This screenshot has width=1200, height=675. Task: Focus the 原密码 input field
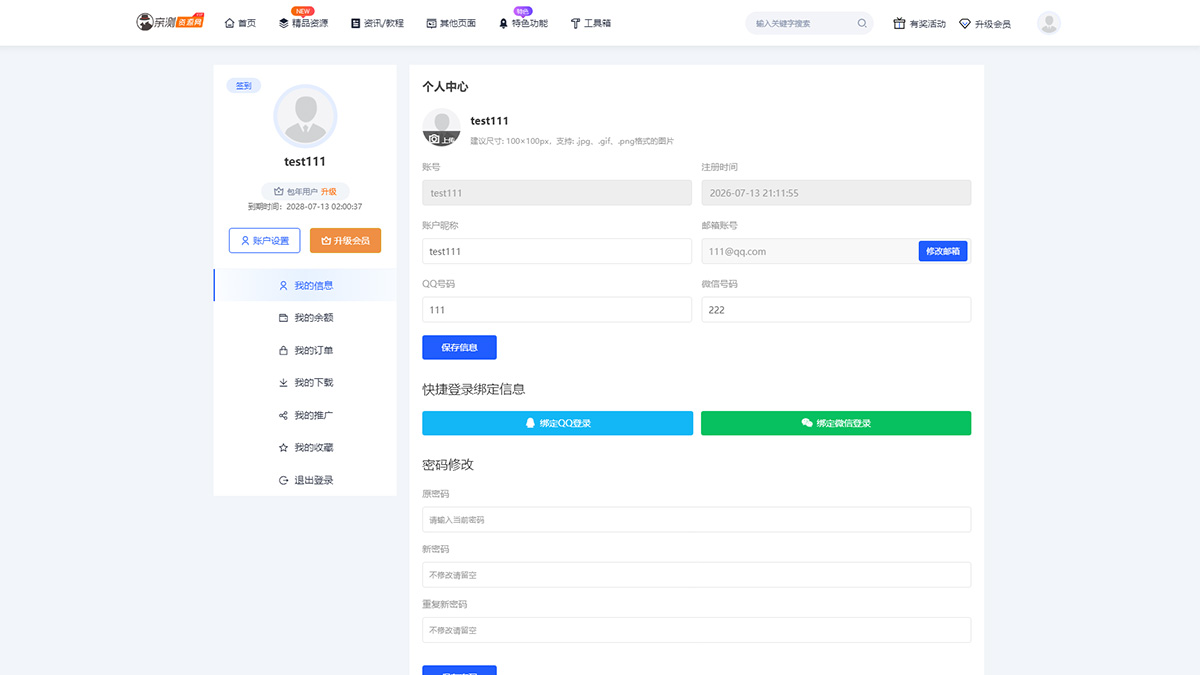tap(696, 520)
